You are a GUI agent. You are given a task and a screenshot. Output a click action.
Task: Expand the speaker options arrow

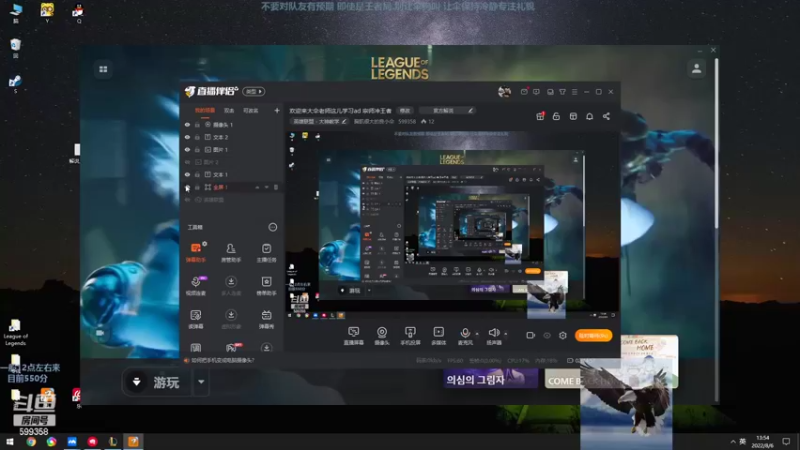[506, 334]
